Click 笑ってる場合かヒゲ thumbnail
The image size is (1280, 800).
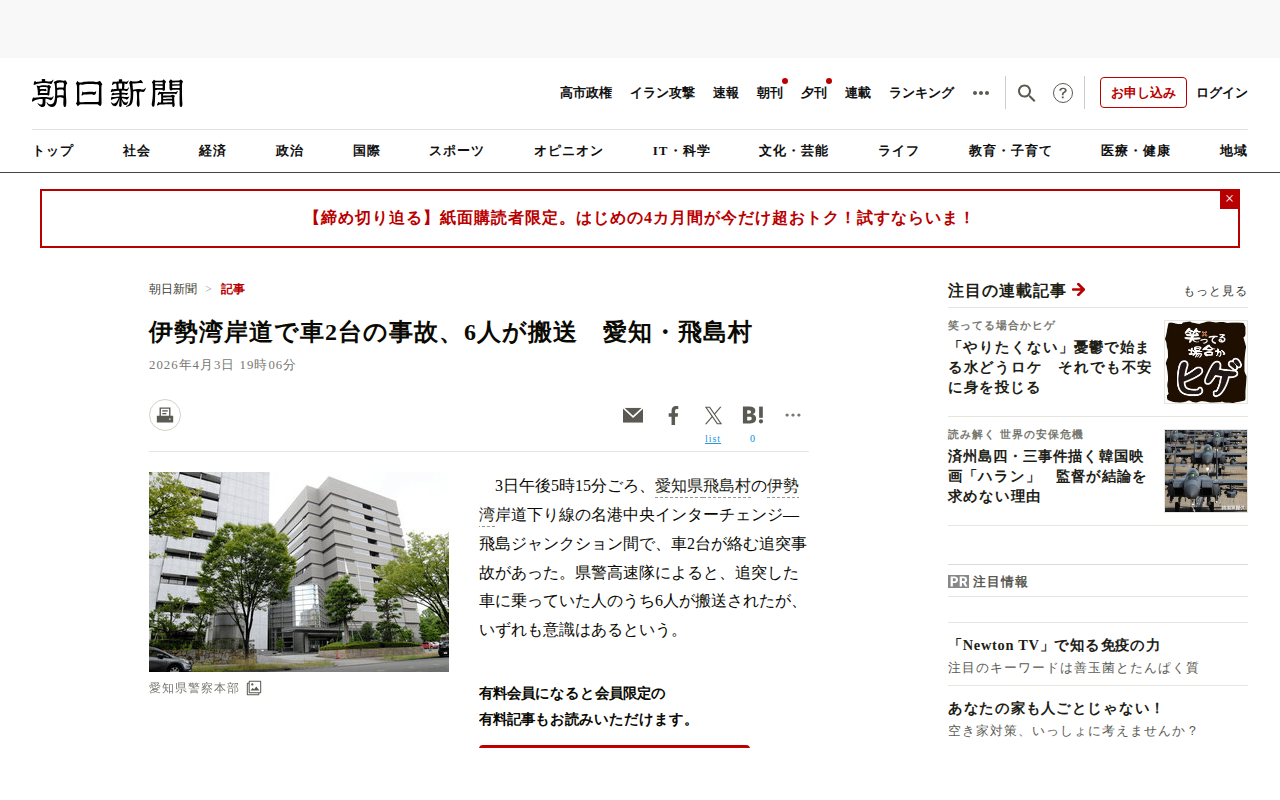(x=1206, y=362)
